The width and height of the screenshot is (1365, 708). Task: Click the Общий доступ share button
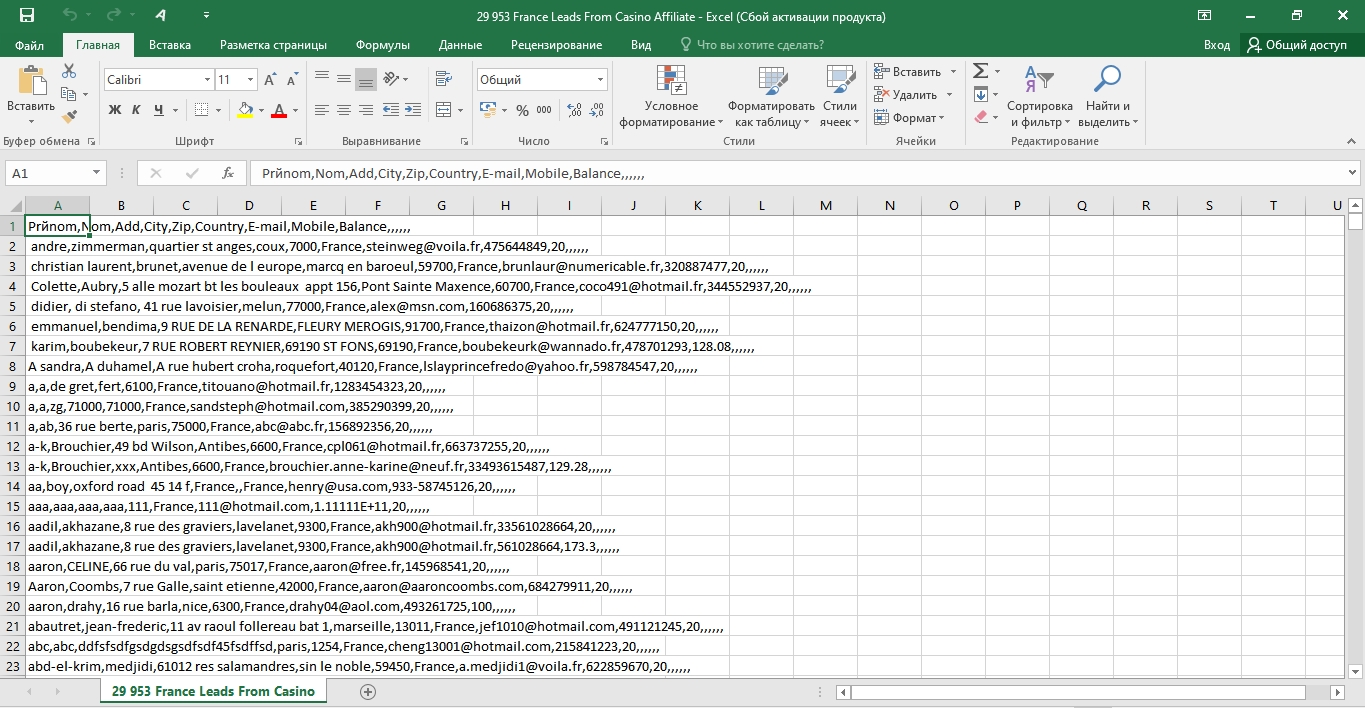(x=1296, y=45)
